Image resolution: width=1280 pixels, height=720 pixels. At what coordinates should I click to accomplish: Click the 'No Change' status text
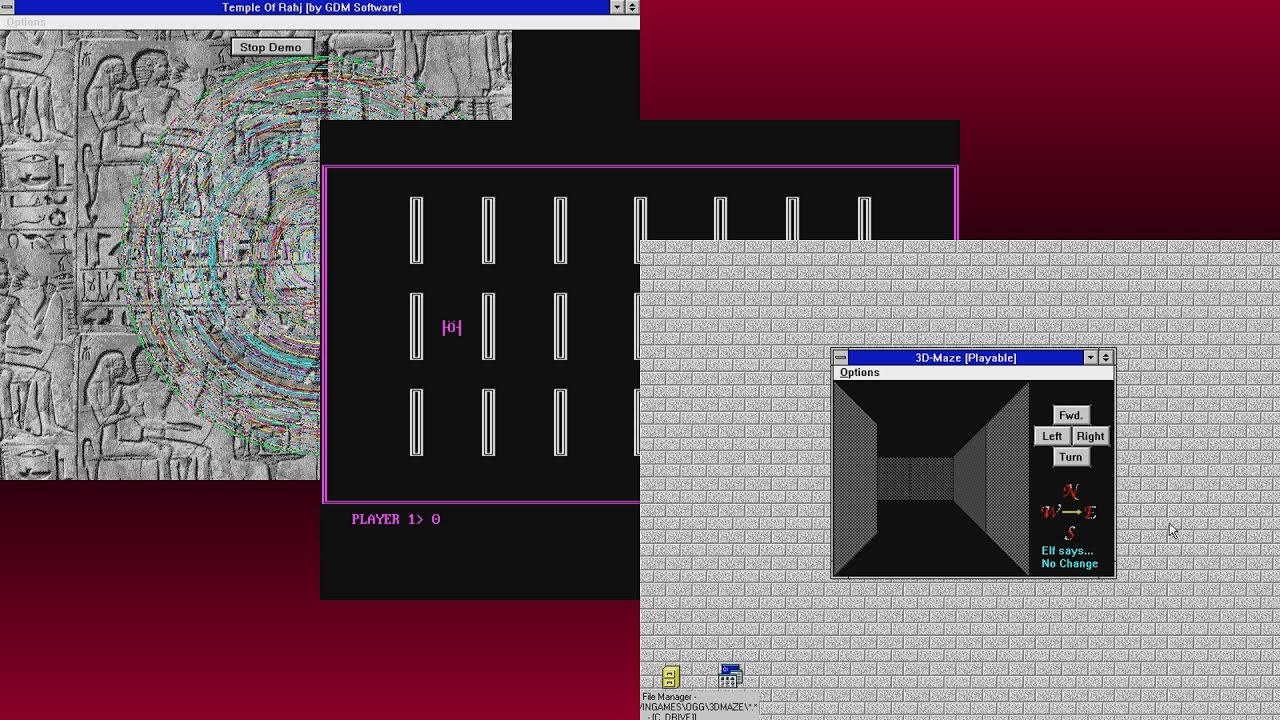coord(1069,563)
